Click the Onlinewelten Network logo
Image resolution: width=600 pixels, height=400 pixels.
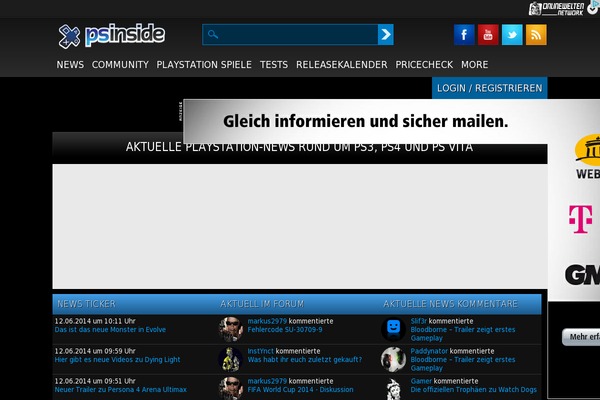pyautogui.click(x=556, y=8)
